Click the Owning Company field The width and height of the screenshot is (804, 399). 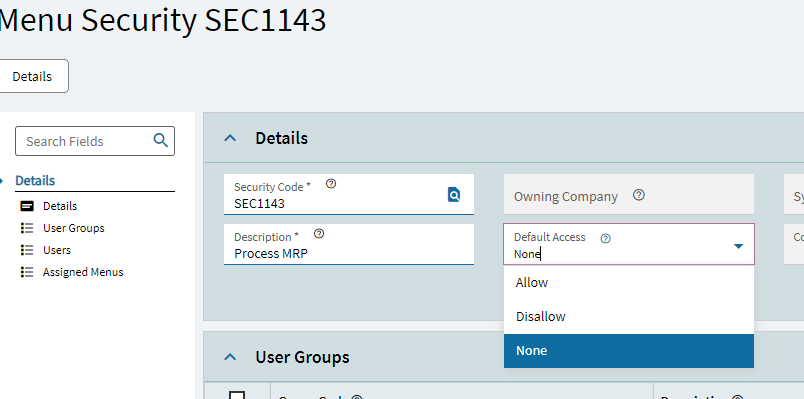(x=629, y=194)
